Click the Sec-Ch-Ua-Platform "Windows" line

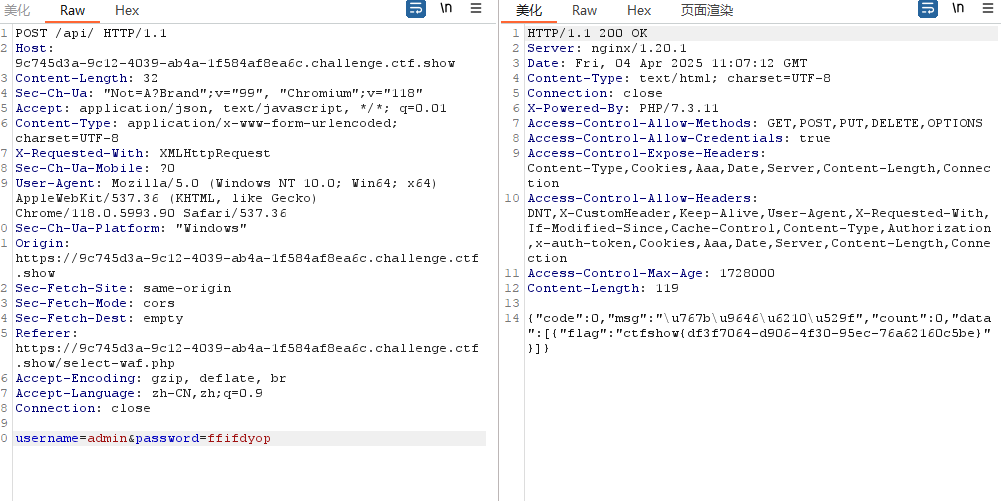pyautogui.click(x=132, y=228)
